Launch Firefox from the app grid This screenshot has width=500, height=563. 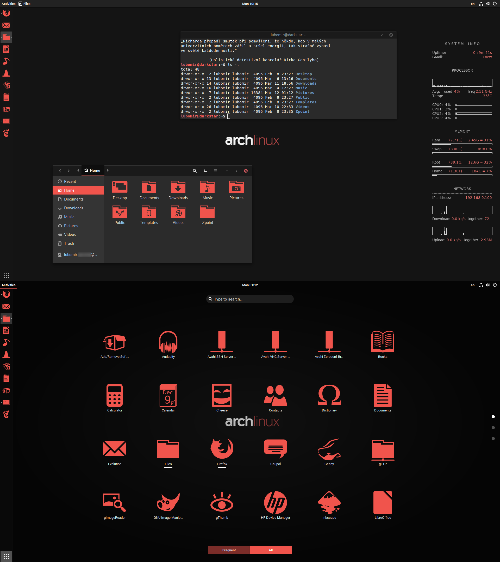click(221, 451)
